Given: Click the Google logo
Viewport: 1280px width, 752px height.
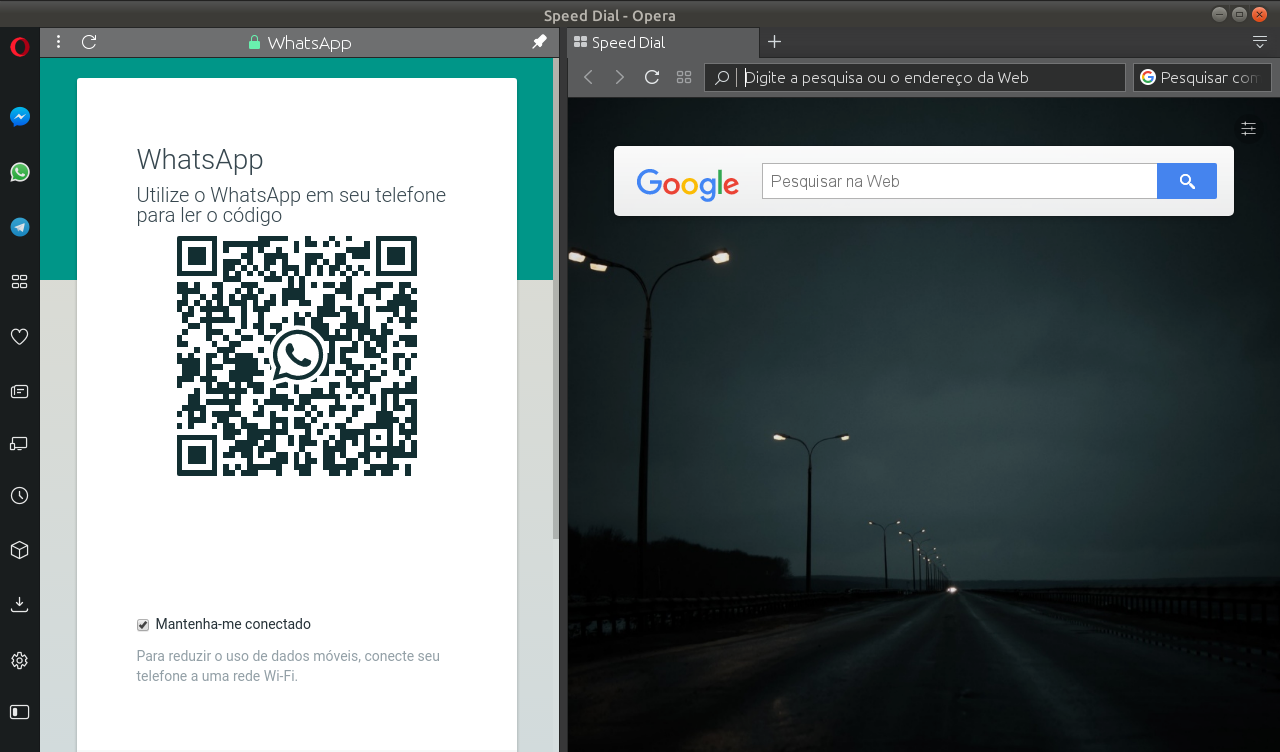Looking at the screenshot, I should 688,183.
